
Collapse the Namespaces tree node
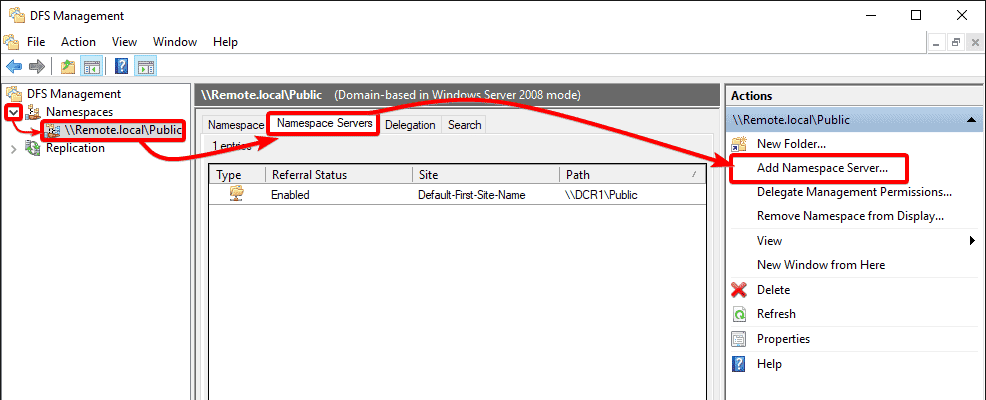[14, 112]
